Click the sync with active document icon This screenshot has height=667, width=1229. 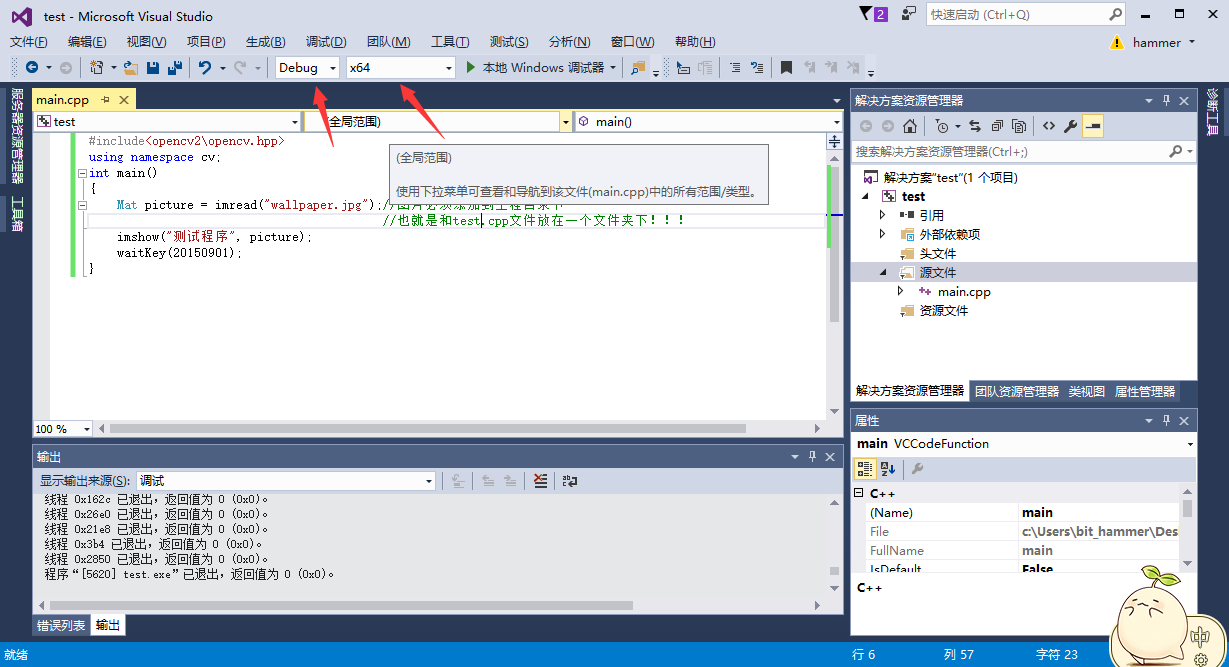point(975,126)
